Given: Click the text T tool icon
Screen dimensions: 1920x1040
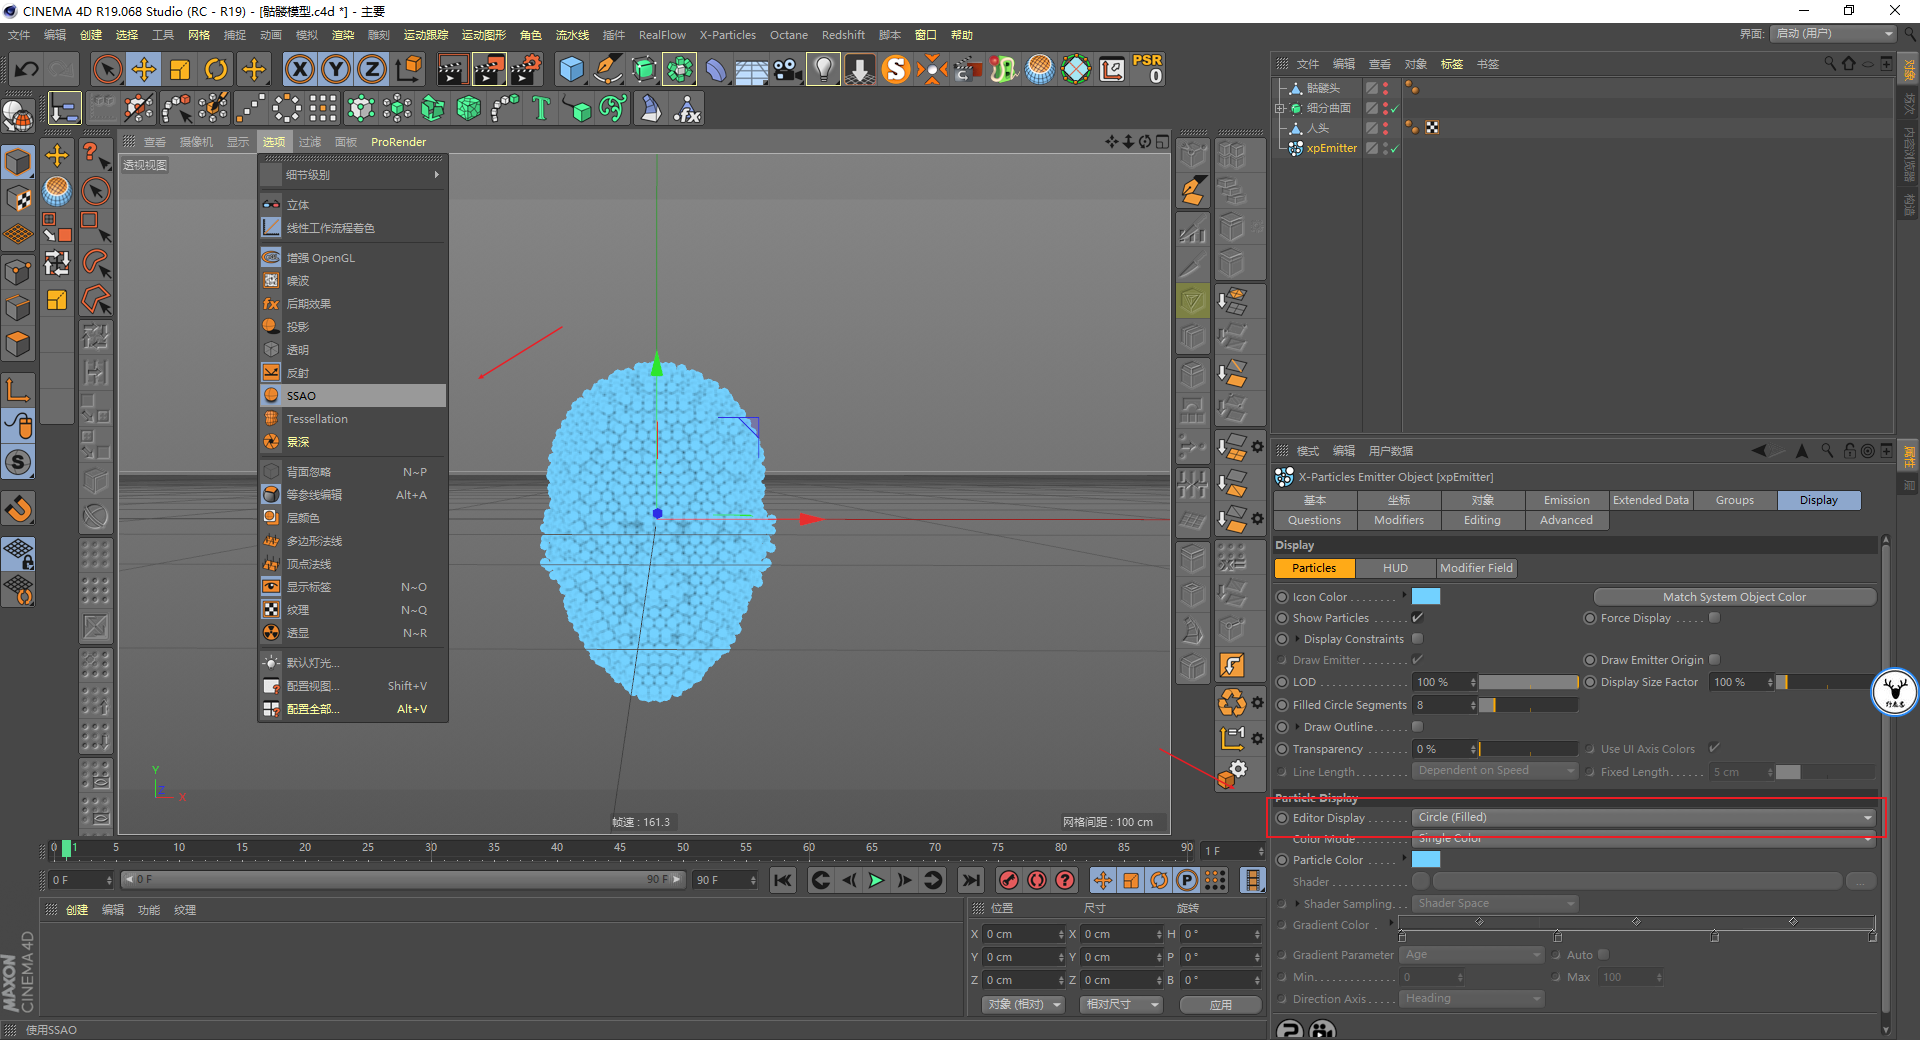Looking at the screenshot, I should [x=541, y=108].
